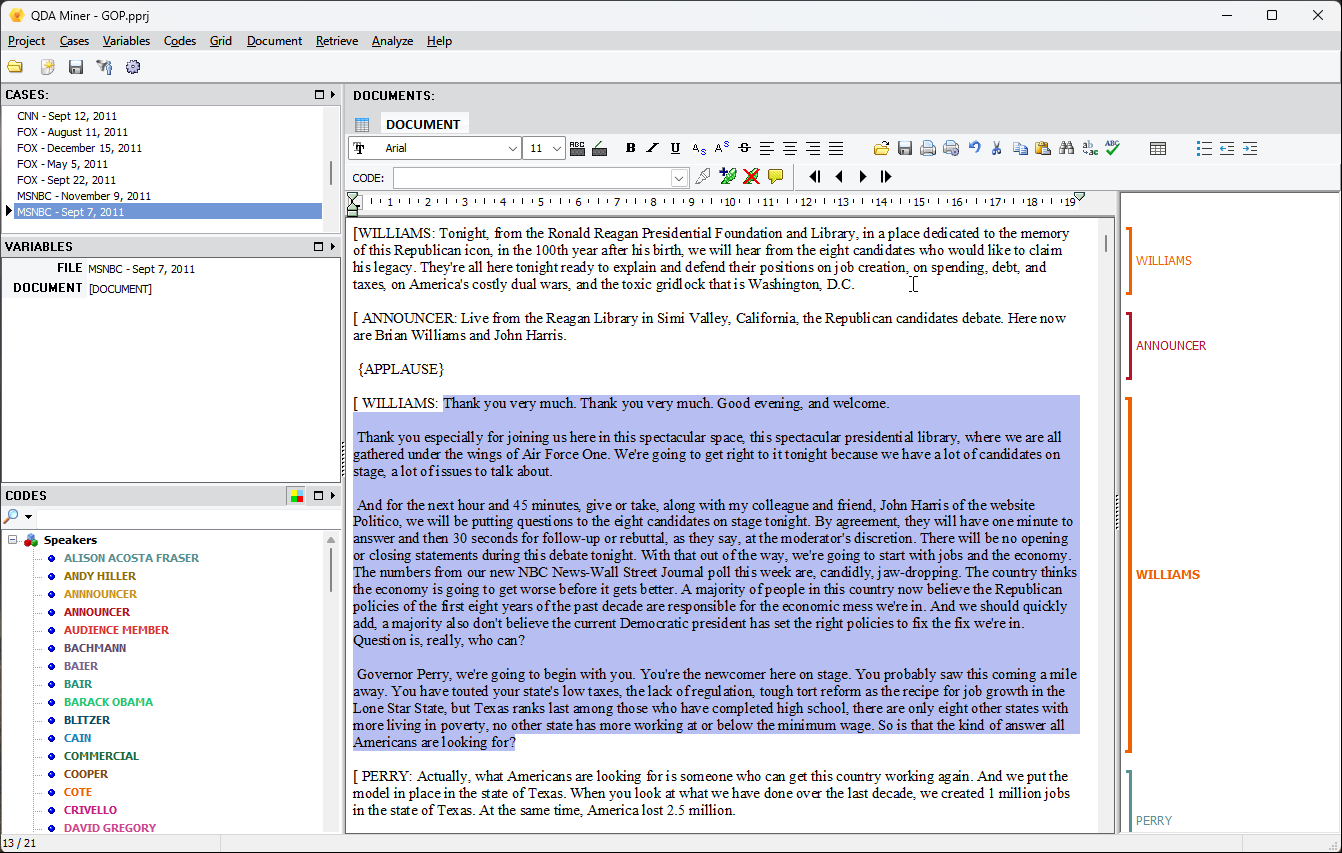Collapse the Speakers code category
The image size is (1342, 853).
(x=13, y=540)
